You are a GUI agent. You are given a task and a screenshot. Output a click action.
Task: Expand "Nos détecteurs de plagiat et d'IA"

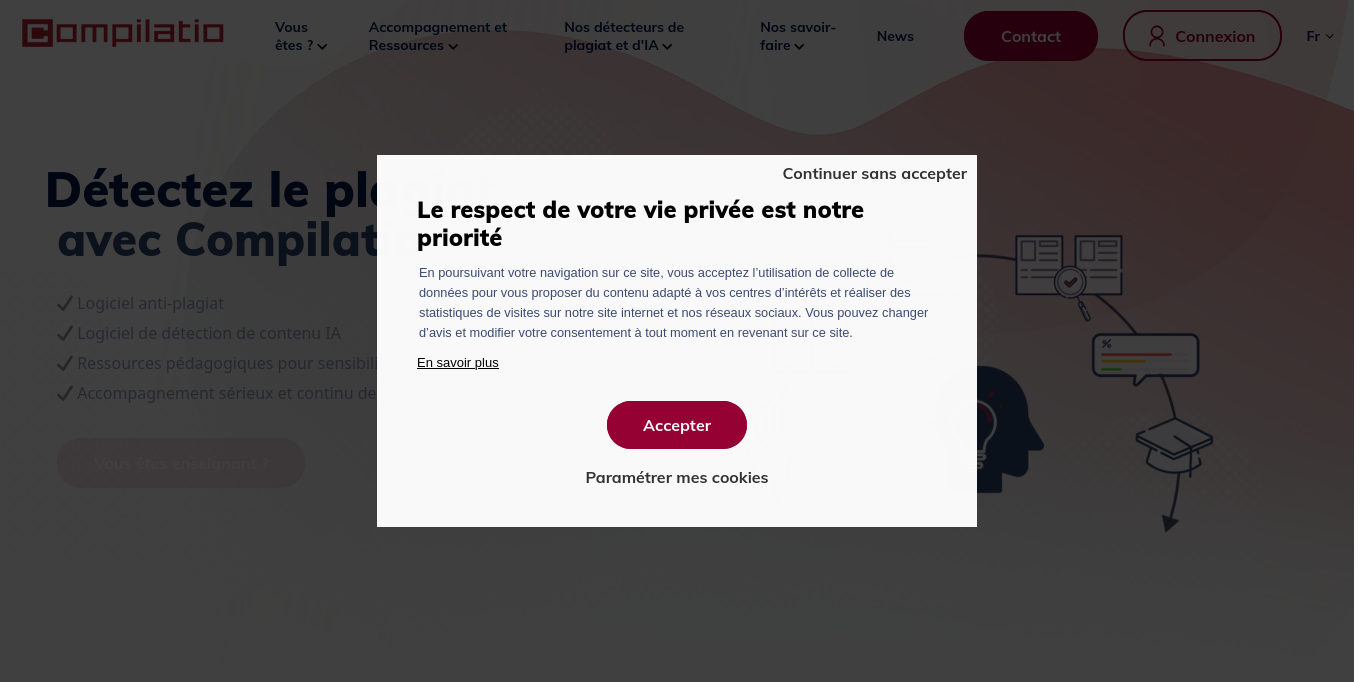click(x=623, y=36)
